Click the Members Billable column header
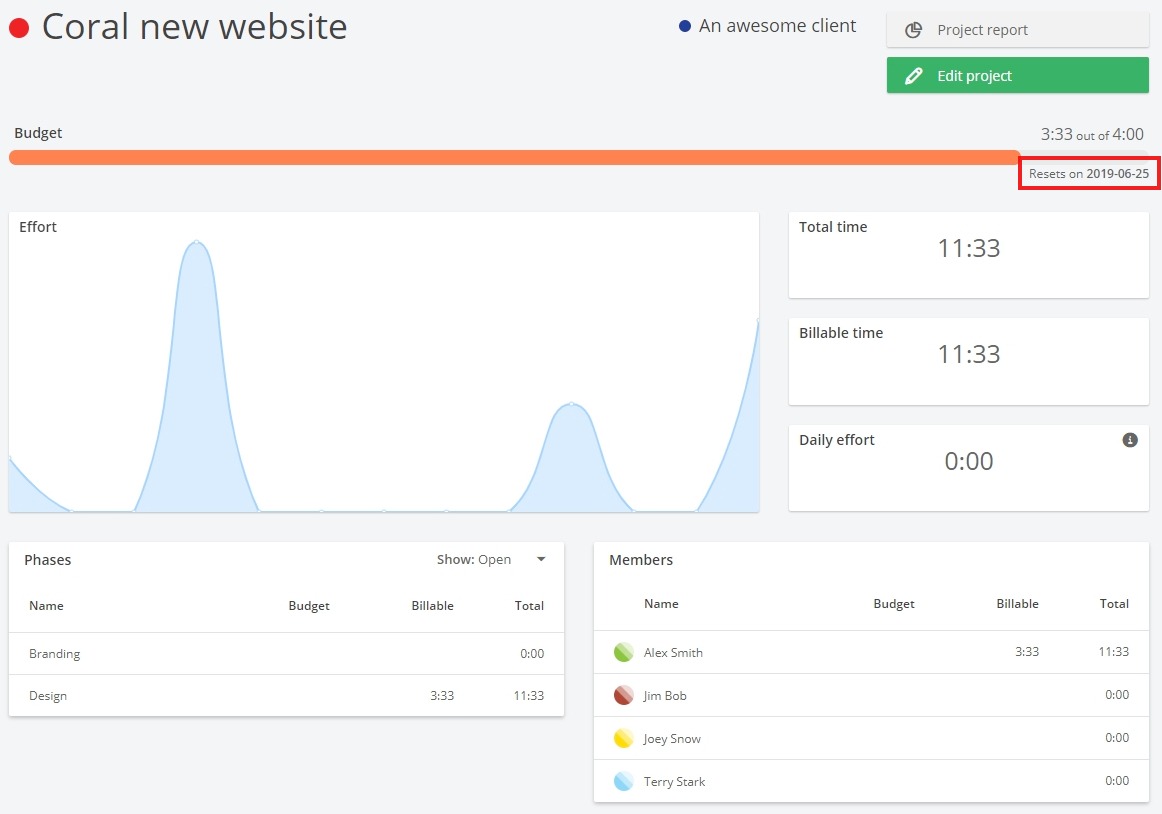 [x=1017, y=603]
